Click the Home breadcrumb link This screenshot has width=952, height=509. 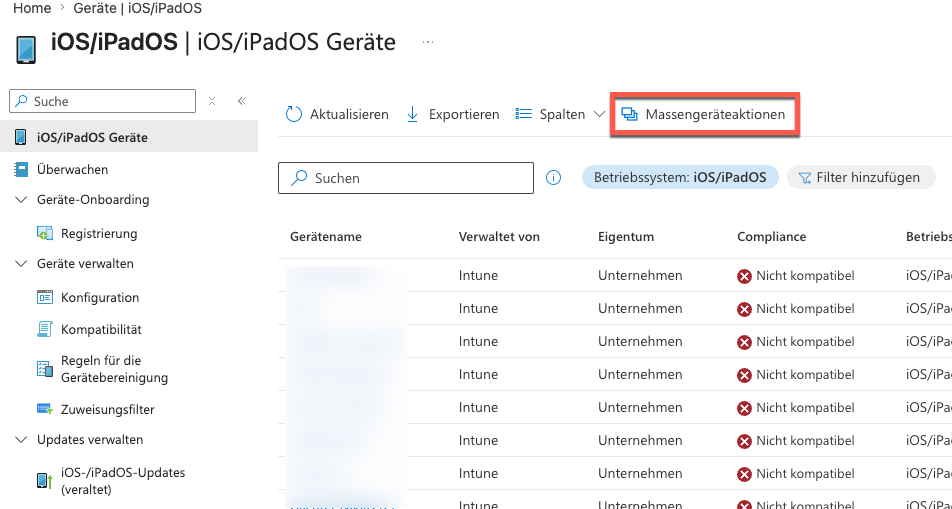32,9
